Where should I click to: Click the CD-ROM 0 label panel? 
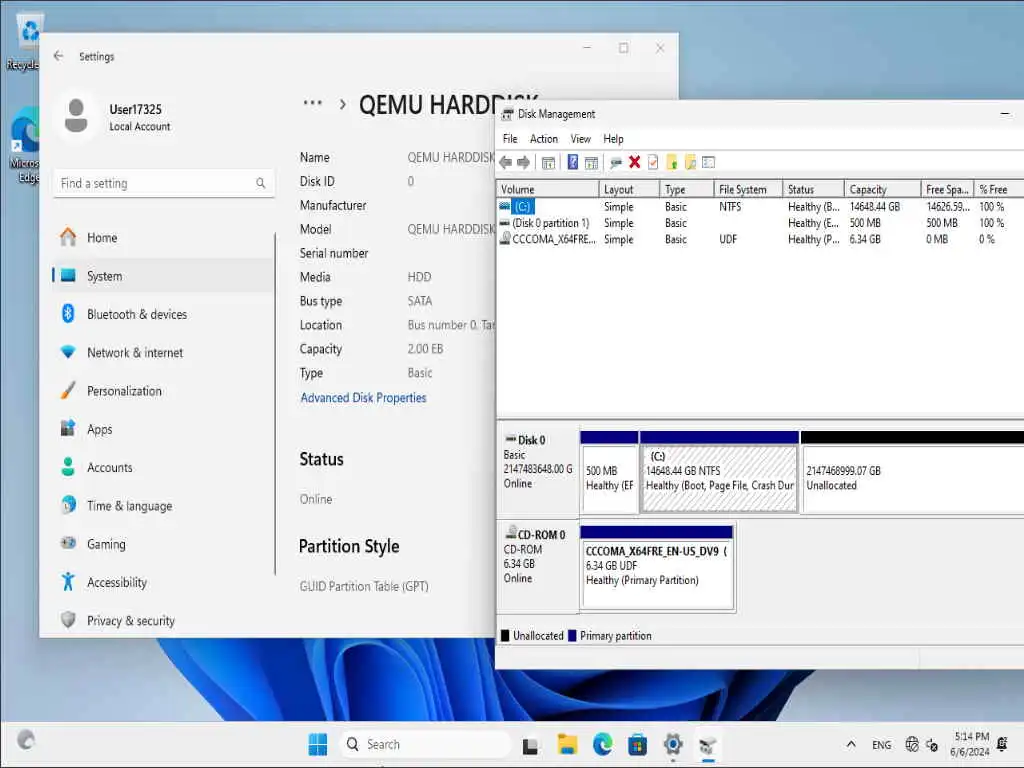click(x=537, y=567)
